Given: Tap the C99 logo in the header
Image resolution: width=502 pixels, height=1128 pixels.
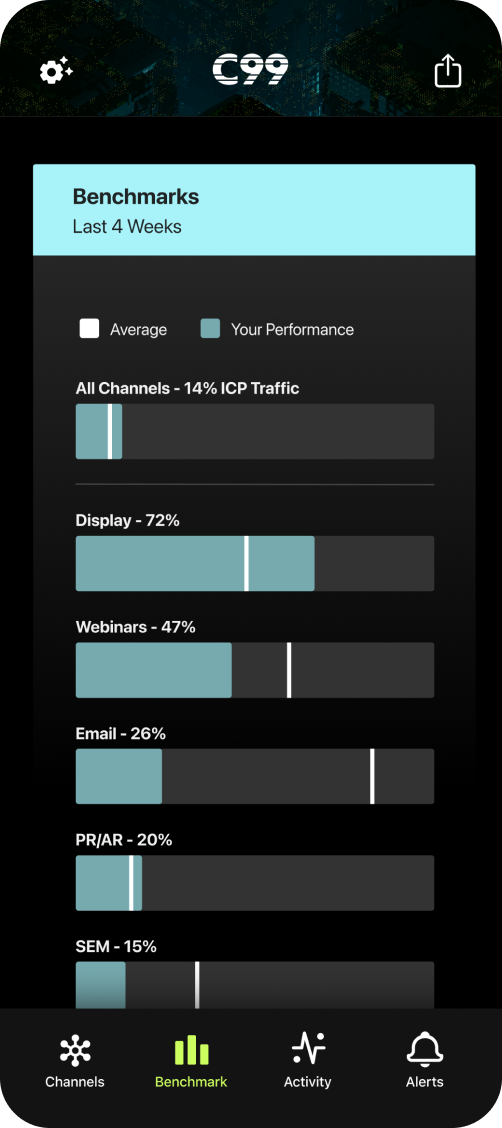Looking at the screenshot, I should pos(250,70).
